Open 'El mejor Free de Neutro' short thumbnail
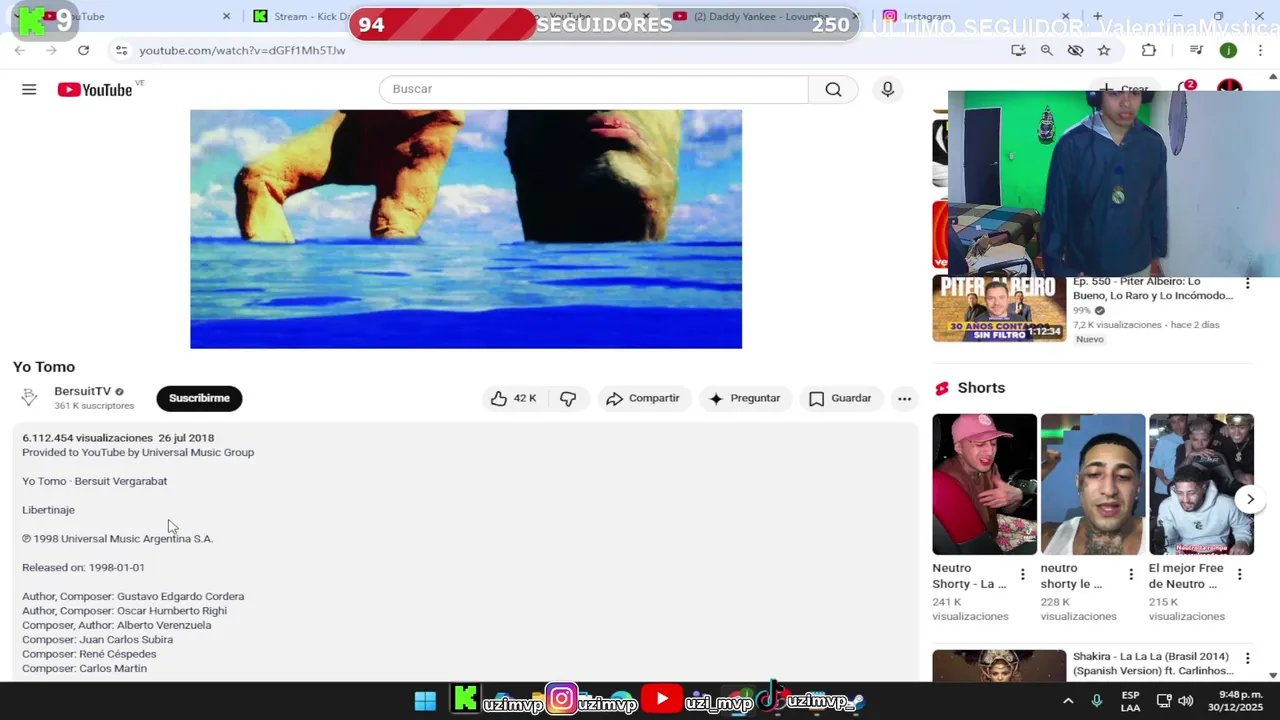 pos(1201,484)
